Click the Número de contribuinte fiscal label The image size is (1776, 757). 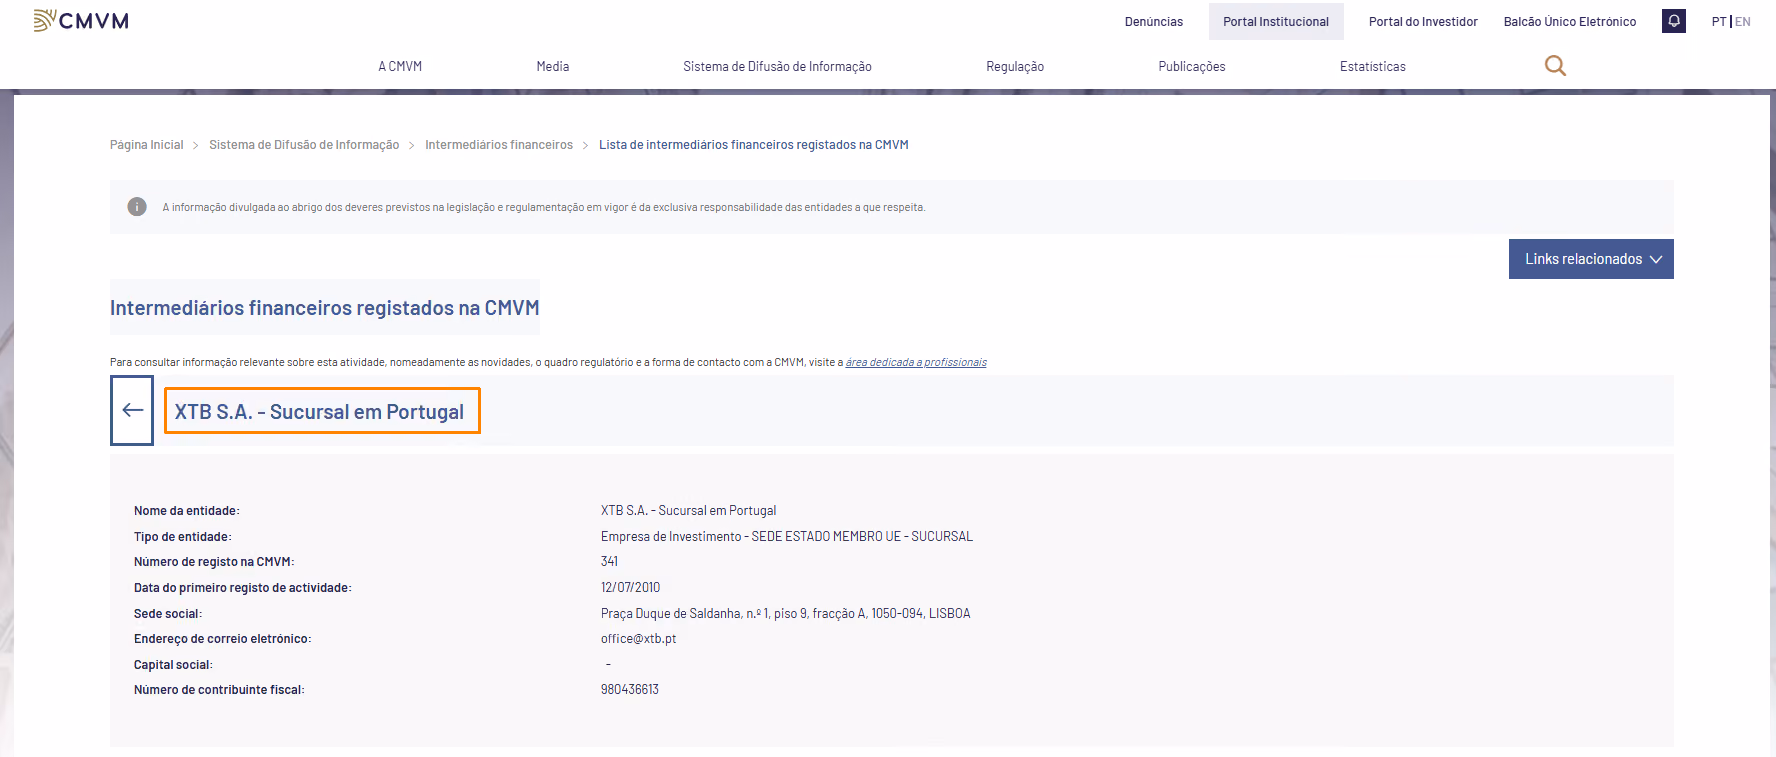tap(220, 690)
